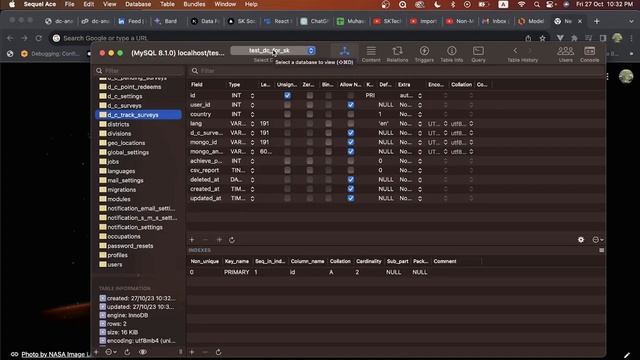Toggle Allow Null for mongo_an... field
The width and height of the screenshot is (640, 360).
[x=351, y=151]
